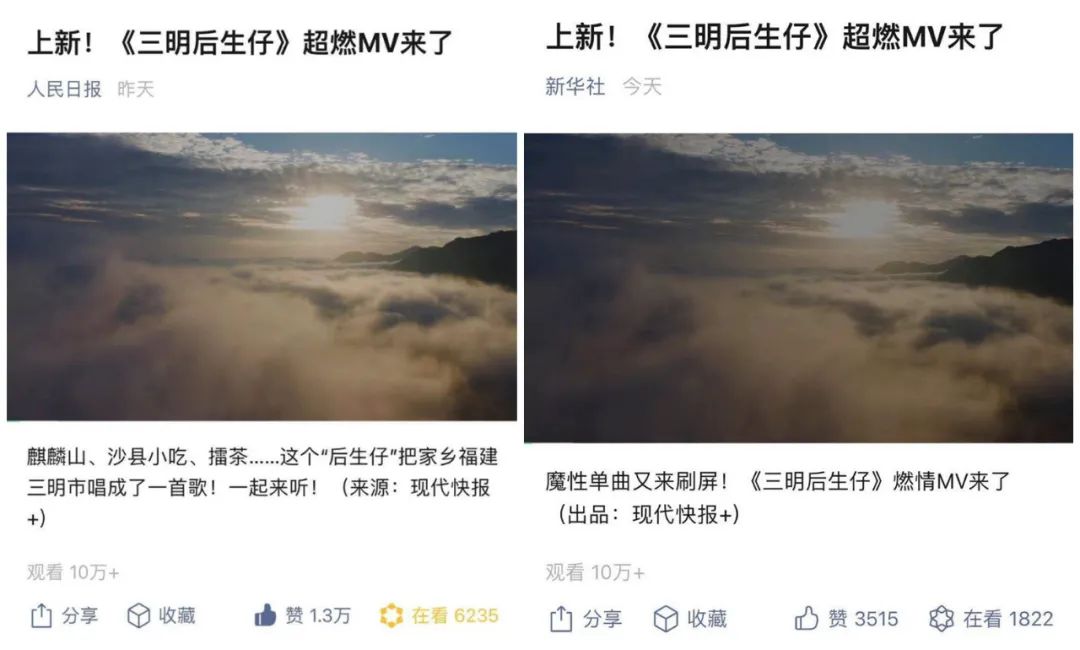This screenshot has width=1080, height=650.
Task: Play the left cloud-sea video thumbnail
Action: [262, 277]
